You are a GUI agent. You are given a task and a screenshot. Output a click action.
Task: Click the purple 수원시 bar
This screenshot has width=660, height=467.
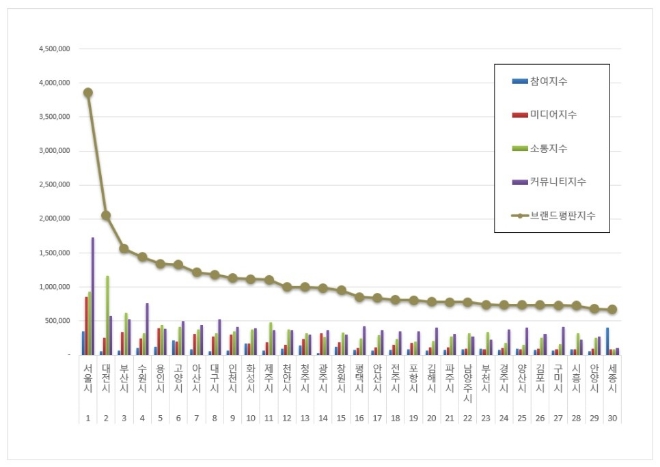click(147, 329)
